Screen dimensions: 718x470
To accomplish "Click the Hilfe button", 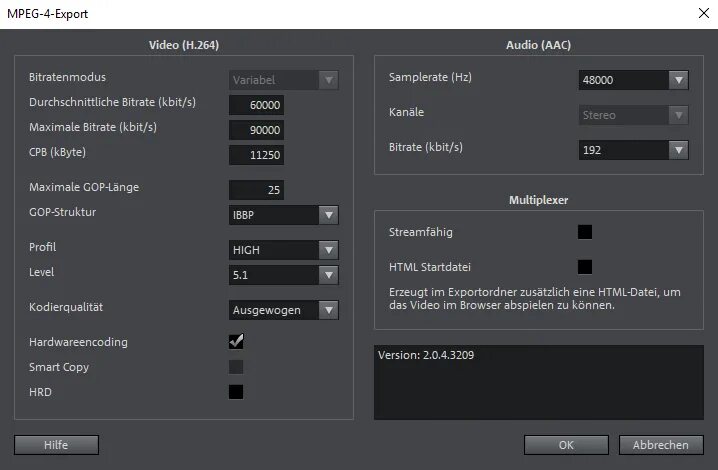I will [56, 445].
